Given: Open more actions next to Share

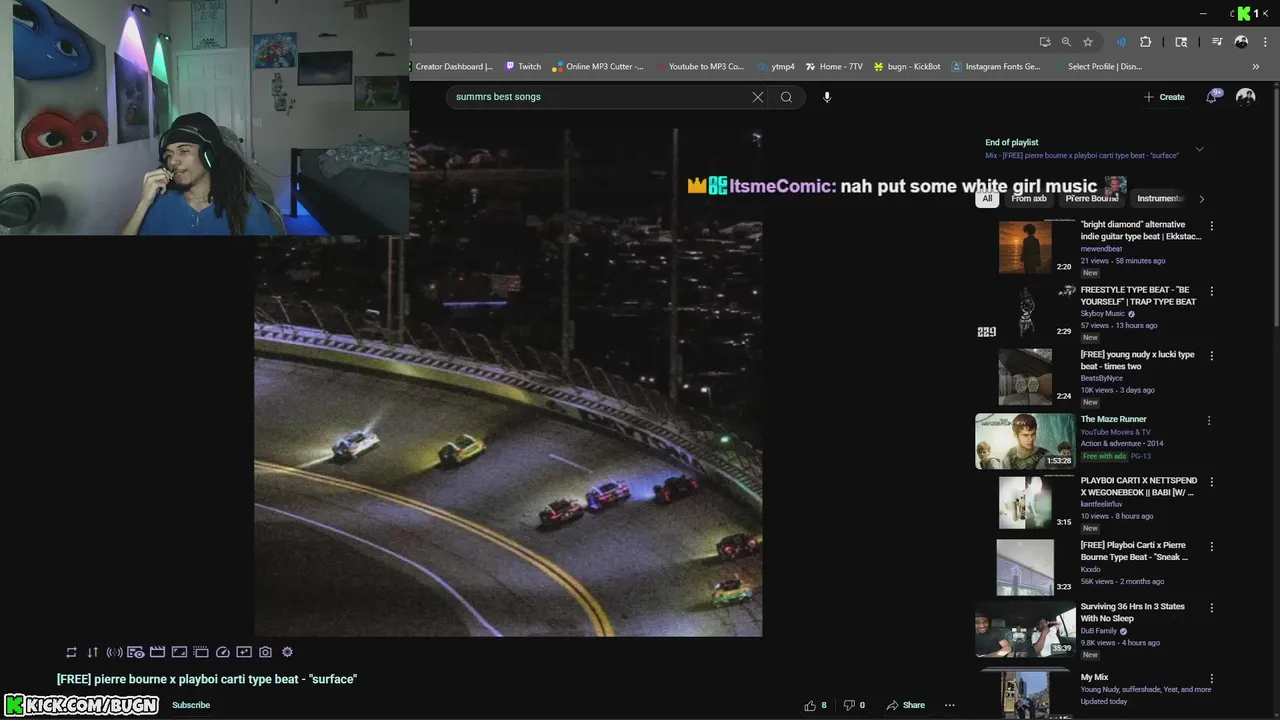Looking at the screenshot, I should tap(950, 705).
